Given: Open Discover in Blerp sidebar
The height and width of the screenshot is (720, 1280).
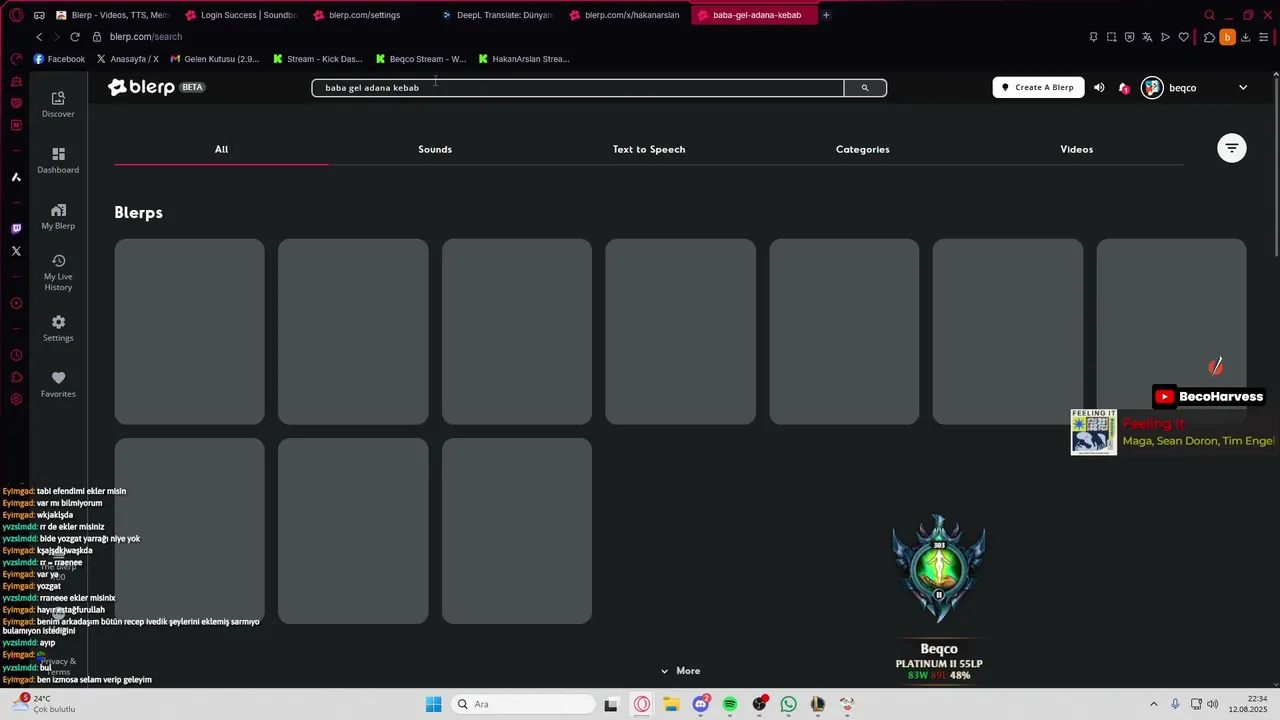Looking at the screenshot, I should click(x=58, y=104).
